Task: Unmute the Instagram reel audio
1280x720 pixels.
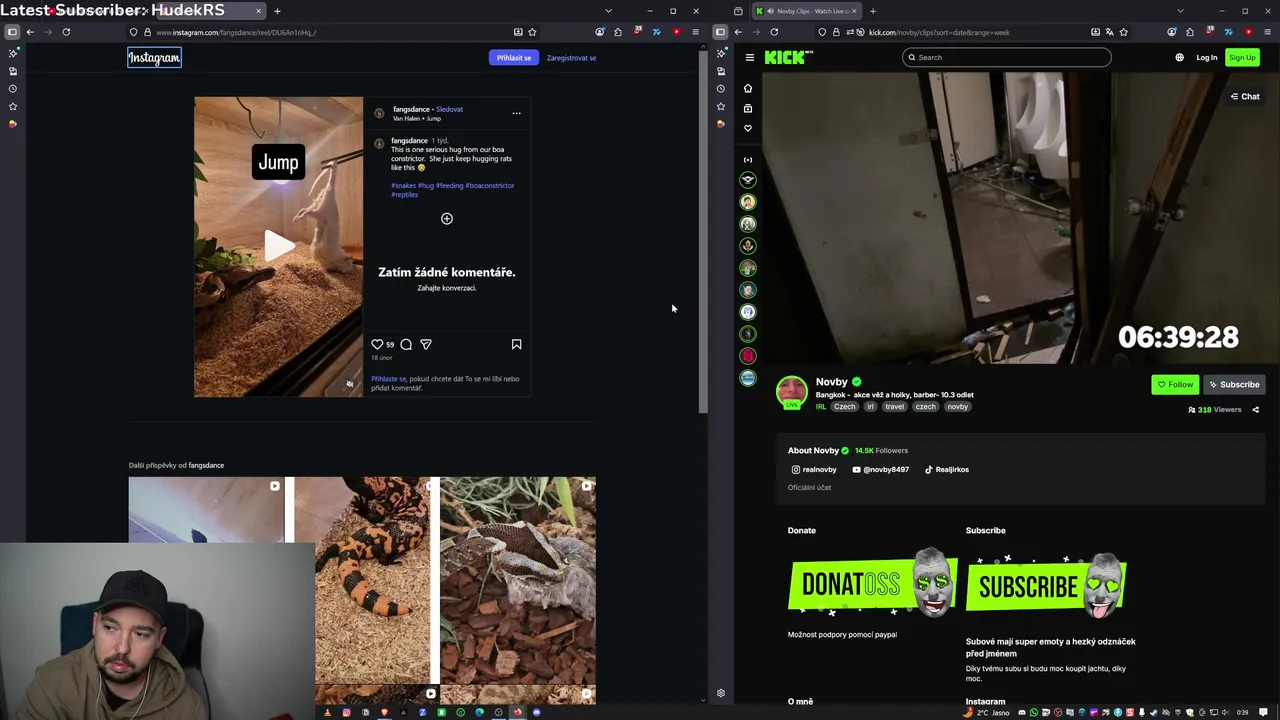Action: (349, 384)
